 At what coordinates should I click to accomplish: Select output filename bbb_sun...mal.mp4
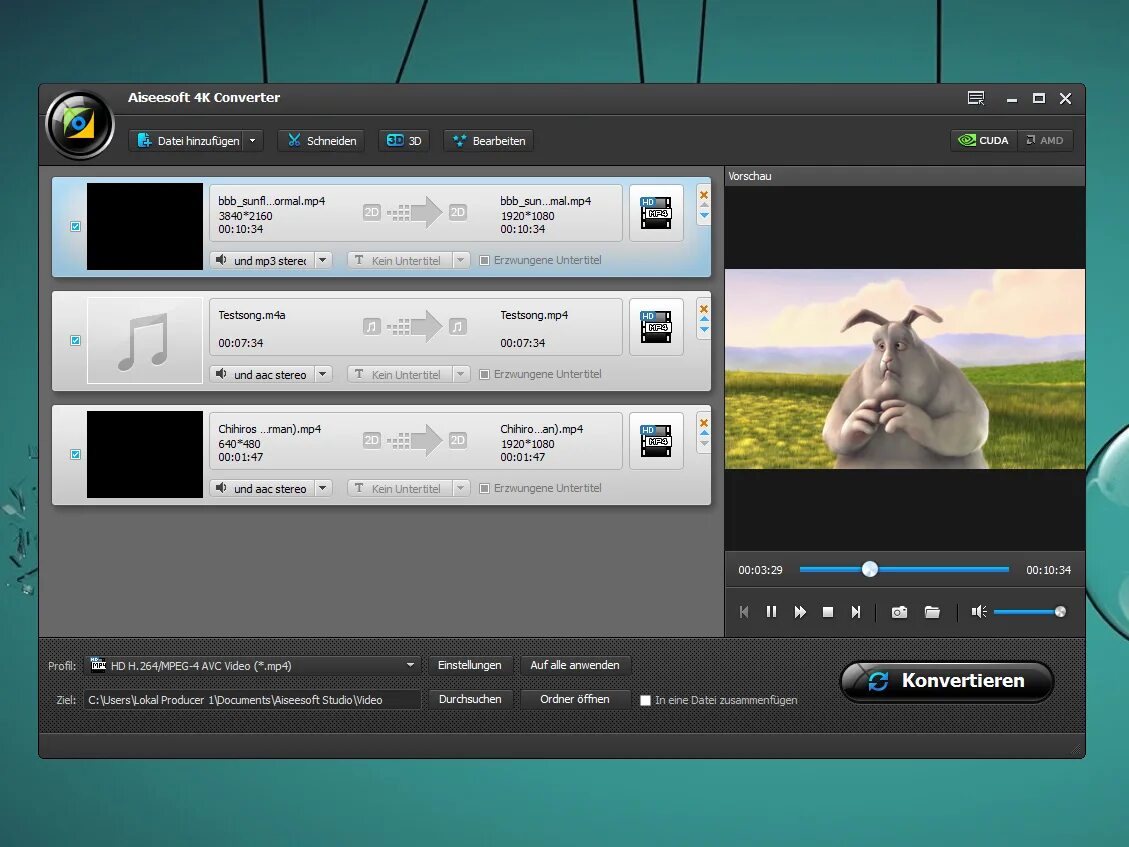(x=545, y=201)
